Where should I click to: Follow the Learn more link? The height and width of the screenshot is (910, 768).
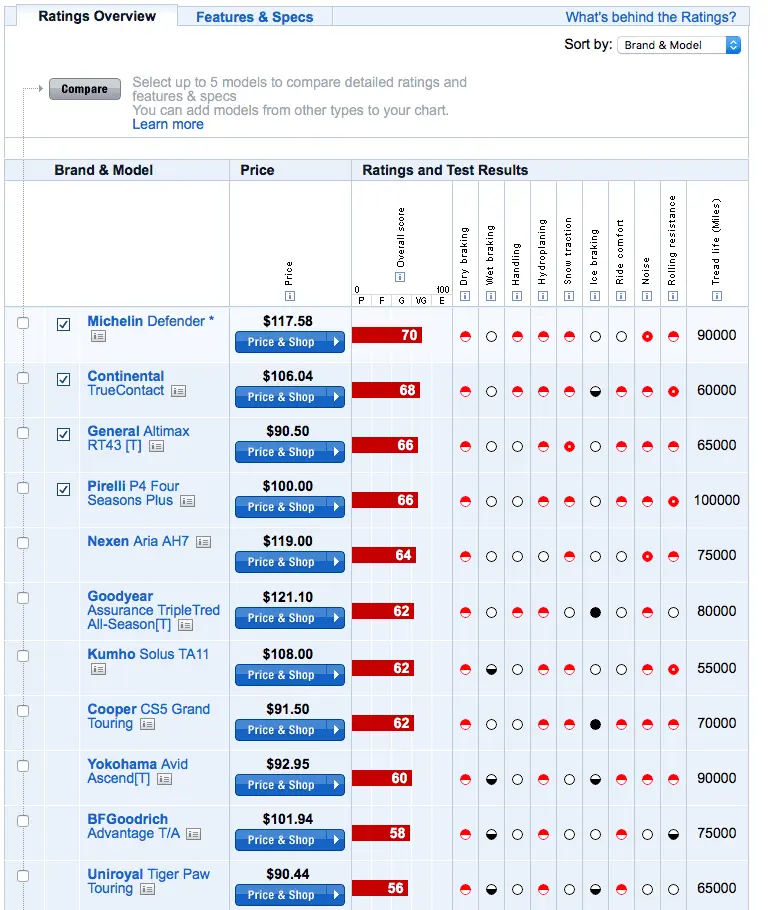[x=168, y=124]
